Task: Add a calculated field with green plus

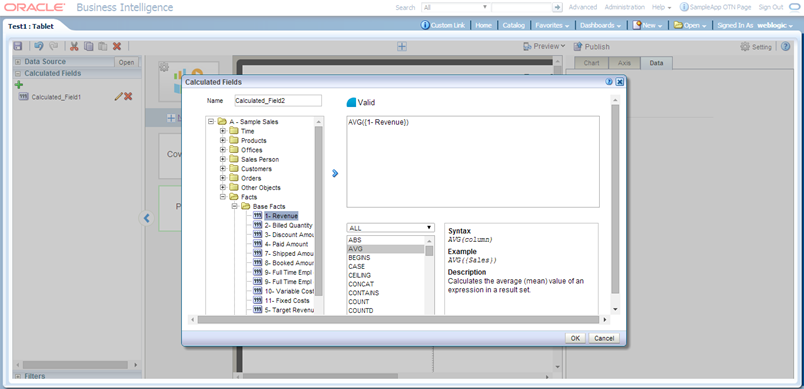Action: pos(19,85)
